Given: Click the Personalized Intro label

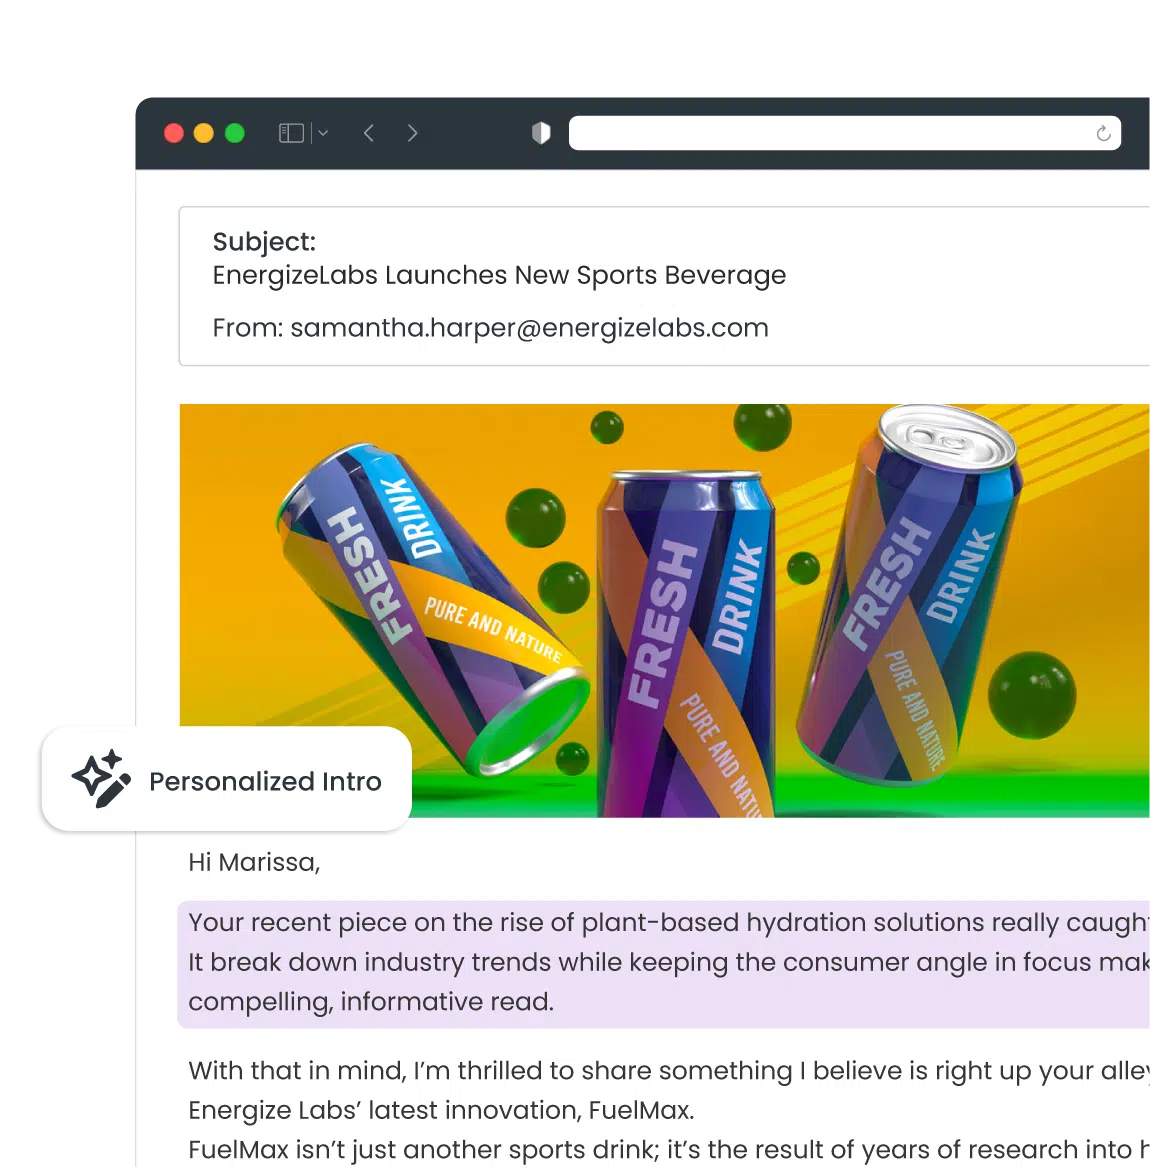Looking at the screenshot, I should [x=265, y=781].
